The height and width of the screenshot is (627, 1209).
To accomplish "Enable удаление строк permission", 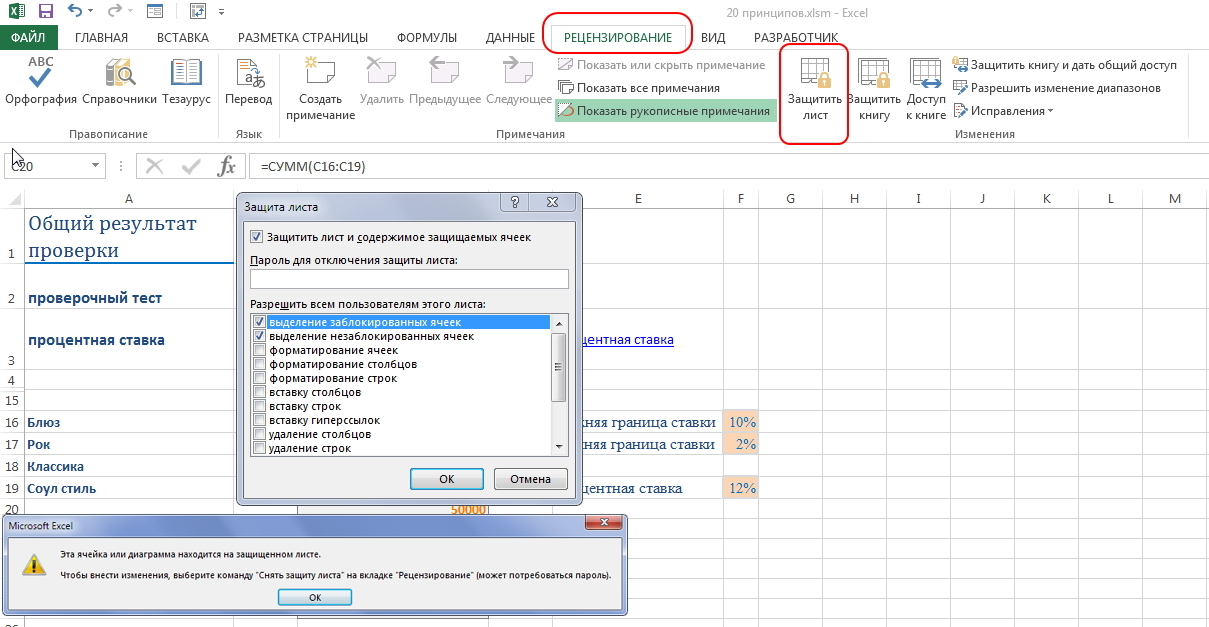I will [x=260, y=448].
